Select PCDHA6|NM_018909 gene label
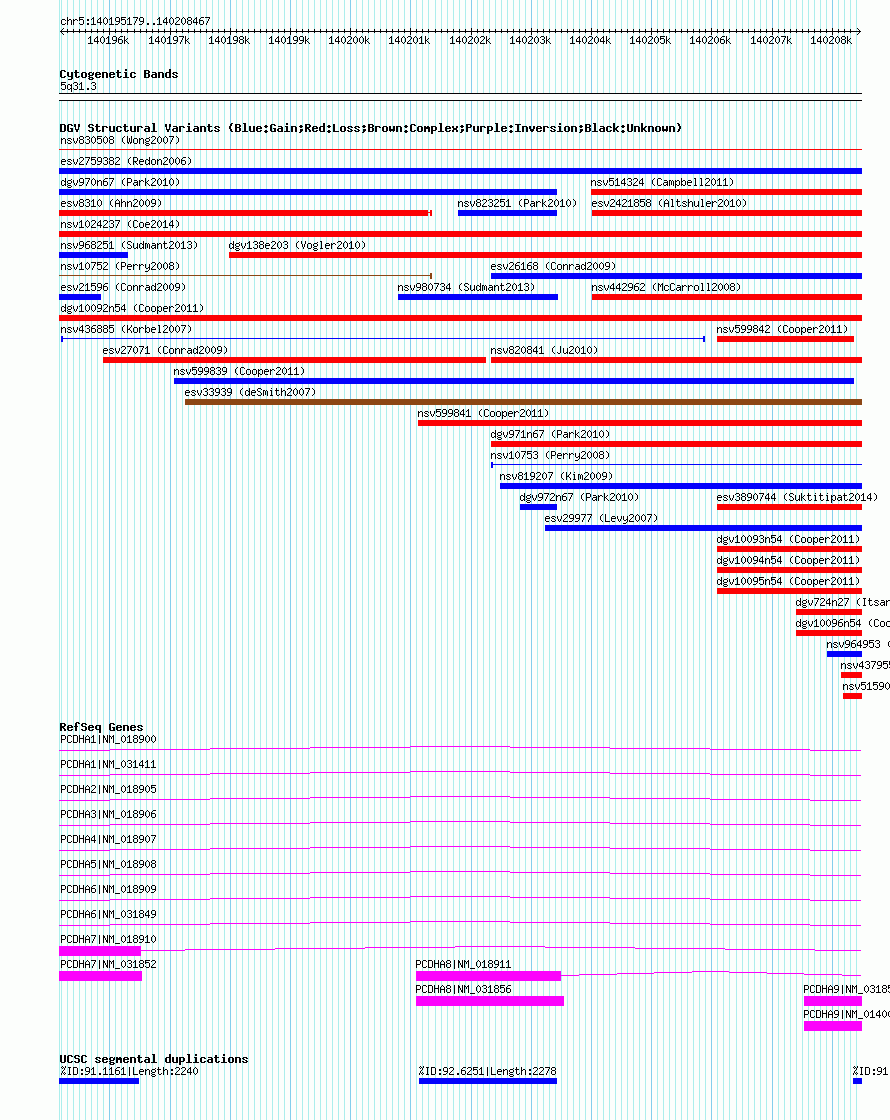This screenshot has width=890, height=1120. click(109, 889)
